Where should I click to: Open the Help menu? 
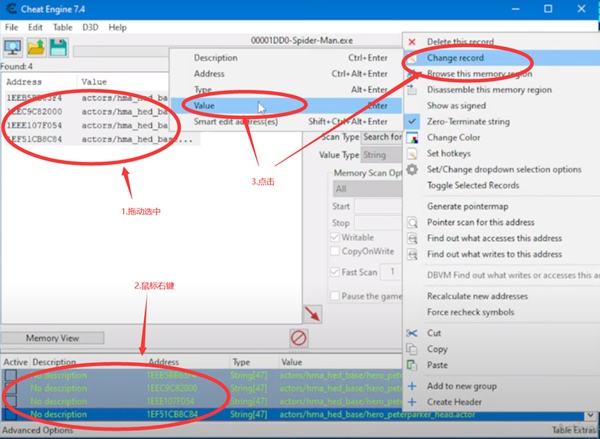[x=117, y=27]
